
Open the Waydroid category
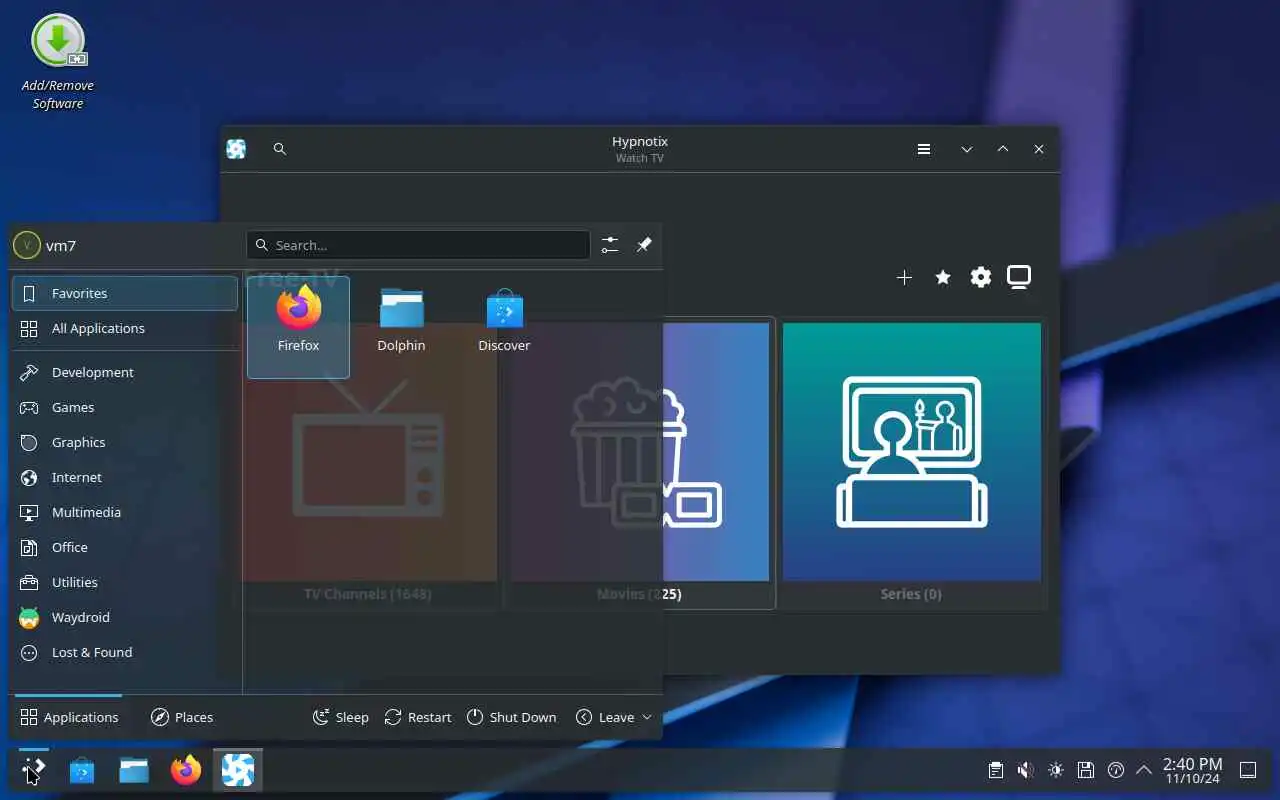point(124,617)
